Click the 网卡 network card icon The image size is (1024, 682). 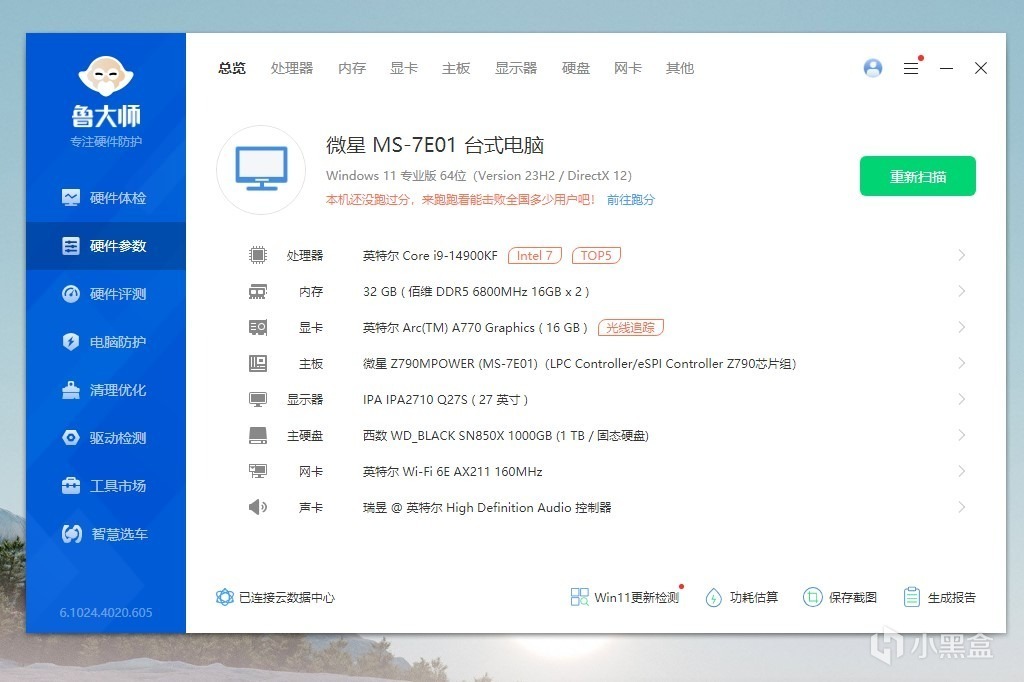coord(258,471)
